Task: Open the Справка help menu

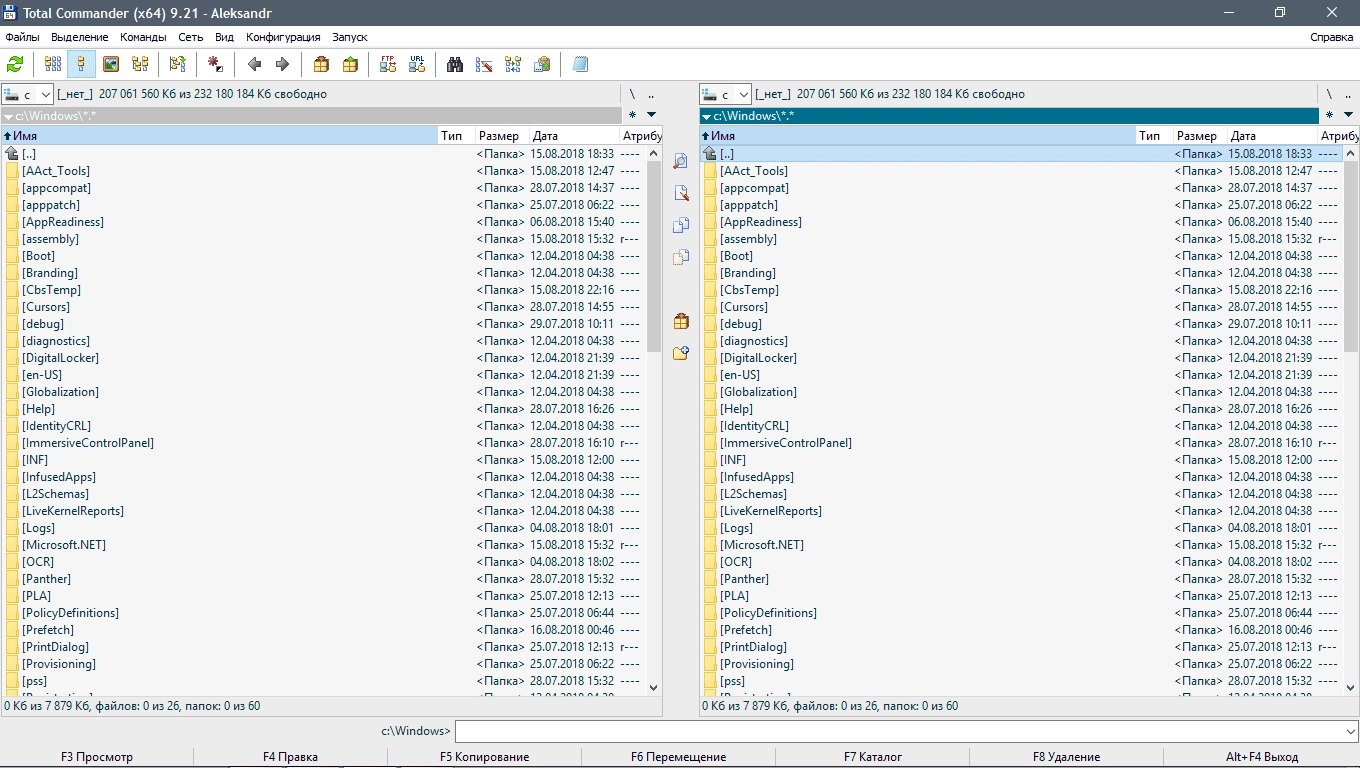Action: (1331, 37)
